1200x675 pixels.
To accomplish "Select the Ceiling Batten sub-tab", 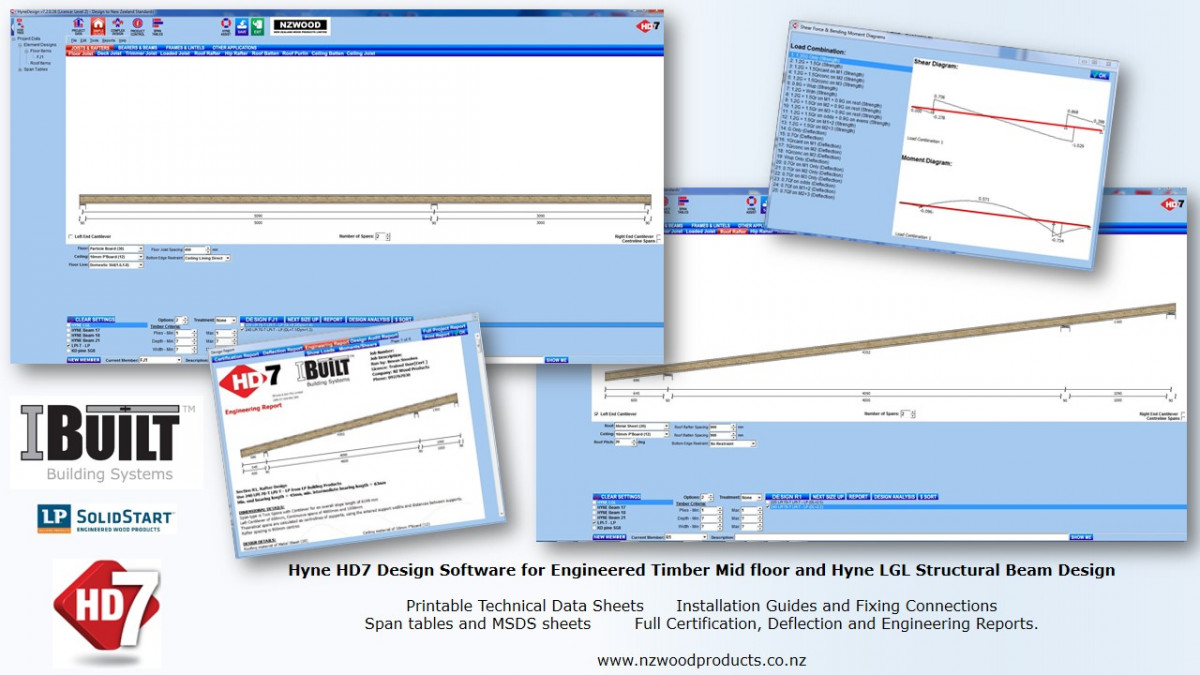I will click(x=326, y=53).
